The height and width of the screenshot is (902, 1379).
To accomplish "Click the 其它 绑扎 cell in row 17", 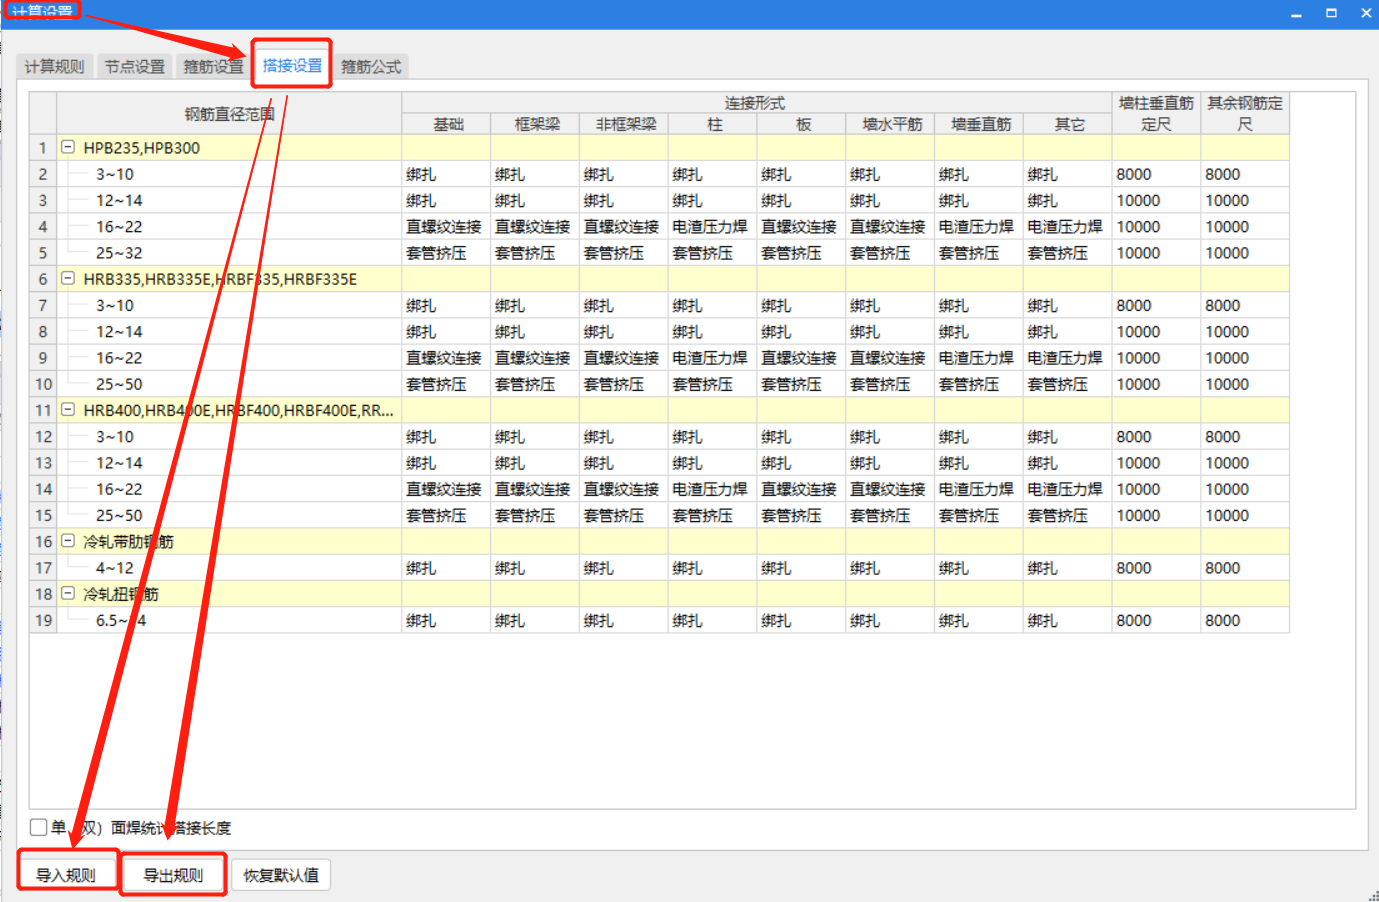I will (1068, 567).
